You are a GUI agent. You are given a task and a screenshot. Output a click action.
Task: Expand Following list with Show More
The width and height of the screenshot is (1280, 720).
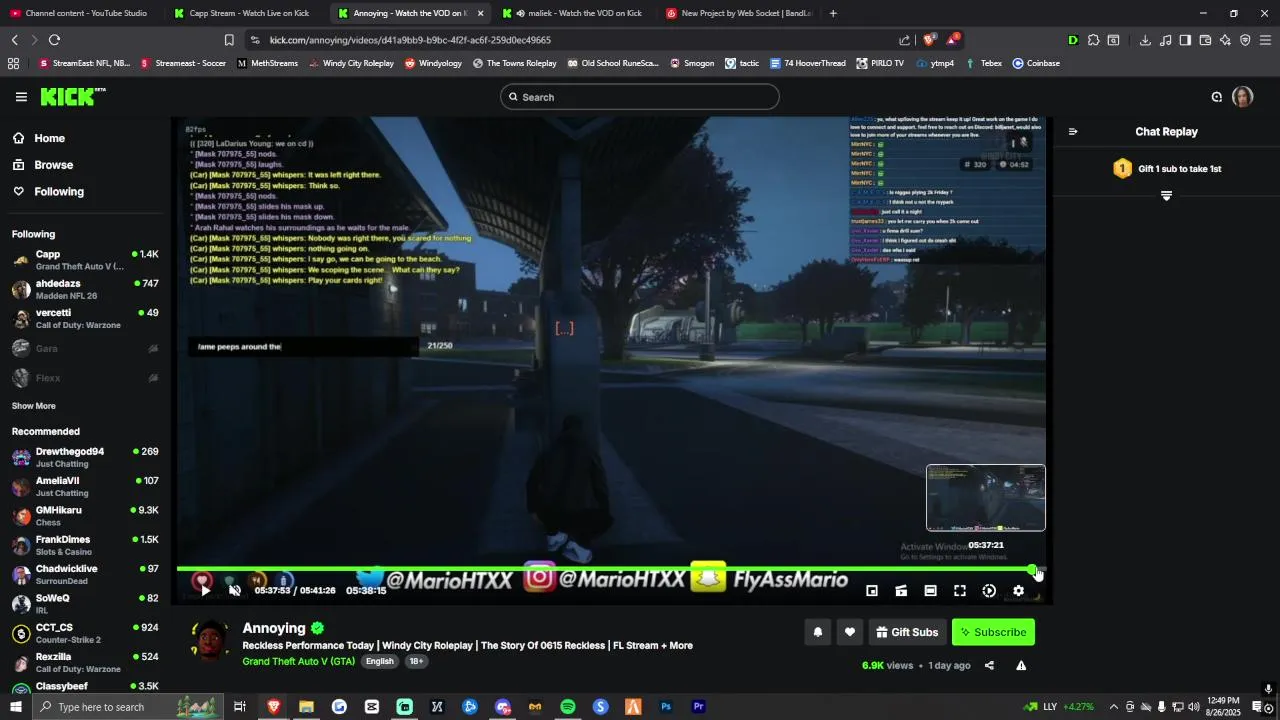click(x=34, y=406)
